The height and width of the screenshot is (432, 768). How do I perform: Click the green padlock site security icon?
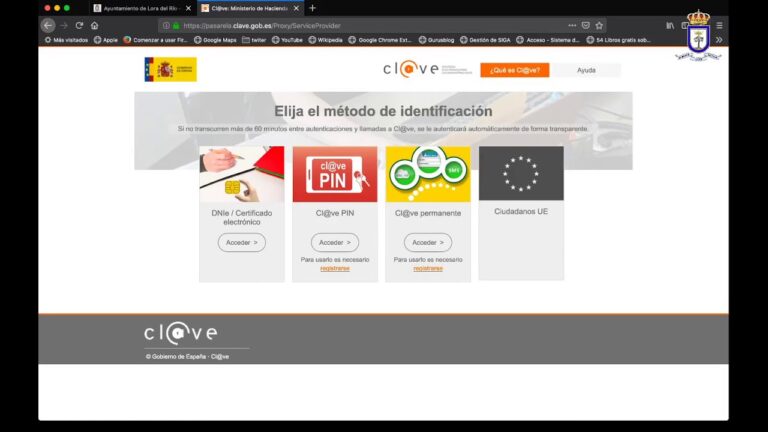click(x=176, y=25)
